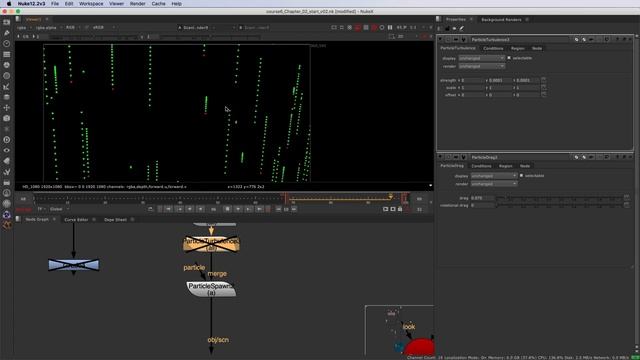
Task: Click the Transform nodes toolbar icon
Action: (x=7, y=107)
